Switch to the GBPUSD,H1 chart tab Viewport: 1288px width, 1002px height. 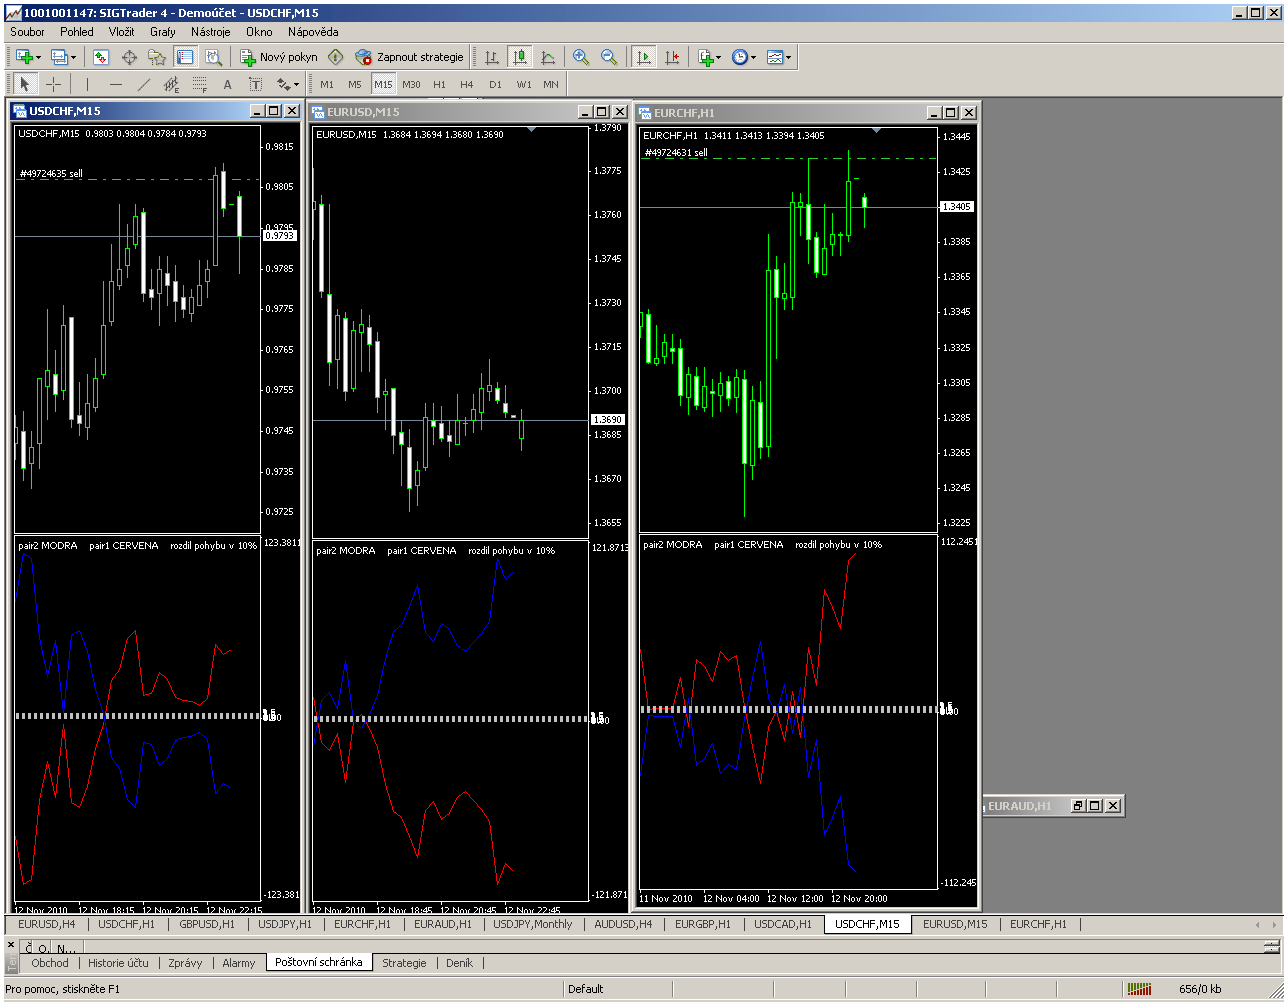[207, 924]
